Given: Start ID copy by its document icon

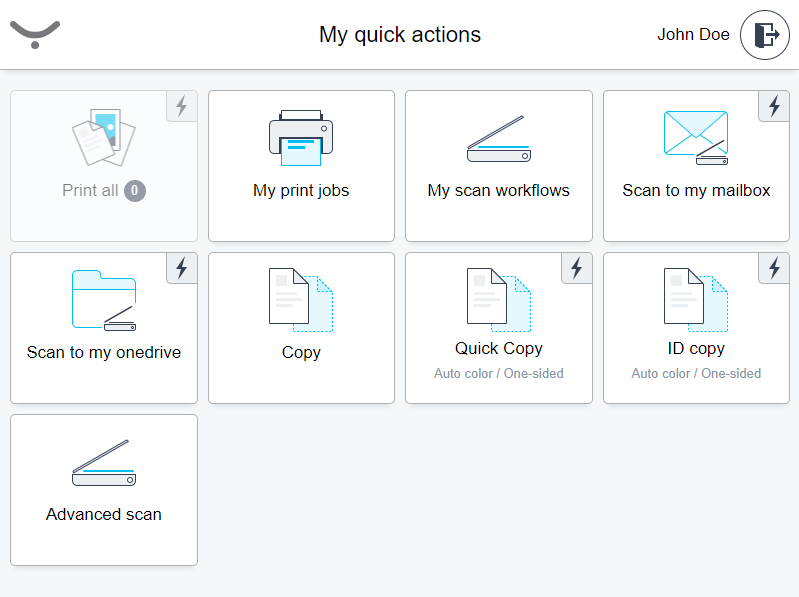Looking at the screenshot, I should click(696, 299).
